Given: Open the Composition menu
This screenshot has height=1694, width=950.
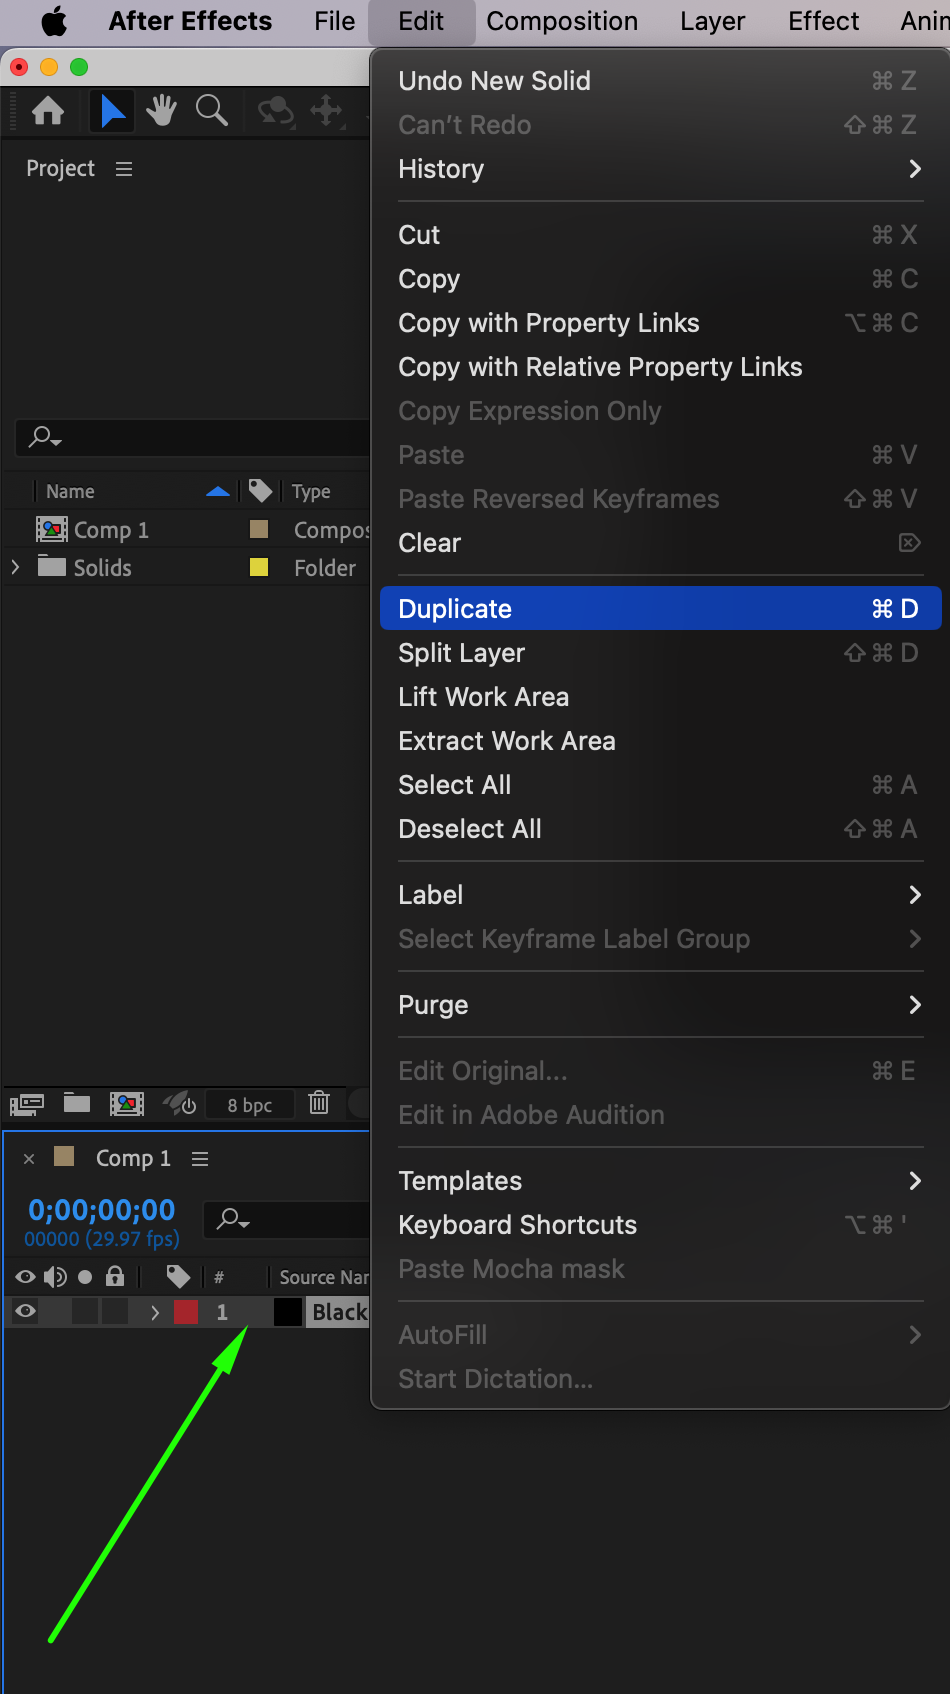Looking at the screenshot, I should point(562,21).
